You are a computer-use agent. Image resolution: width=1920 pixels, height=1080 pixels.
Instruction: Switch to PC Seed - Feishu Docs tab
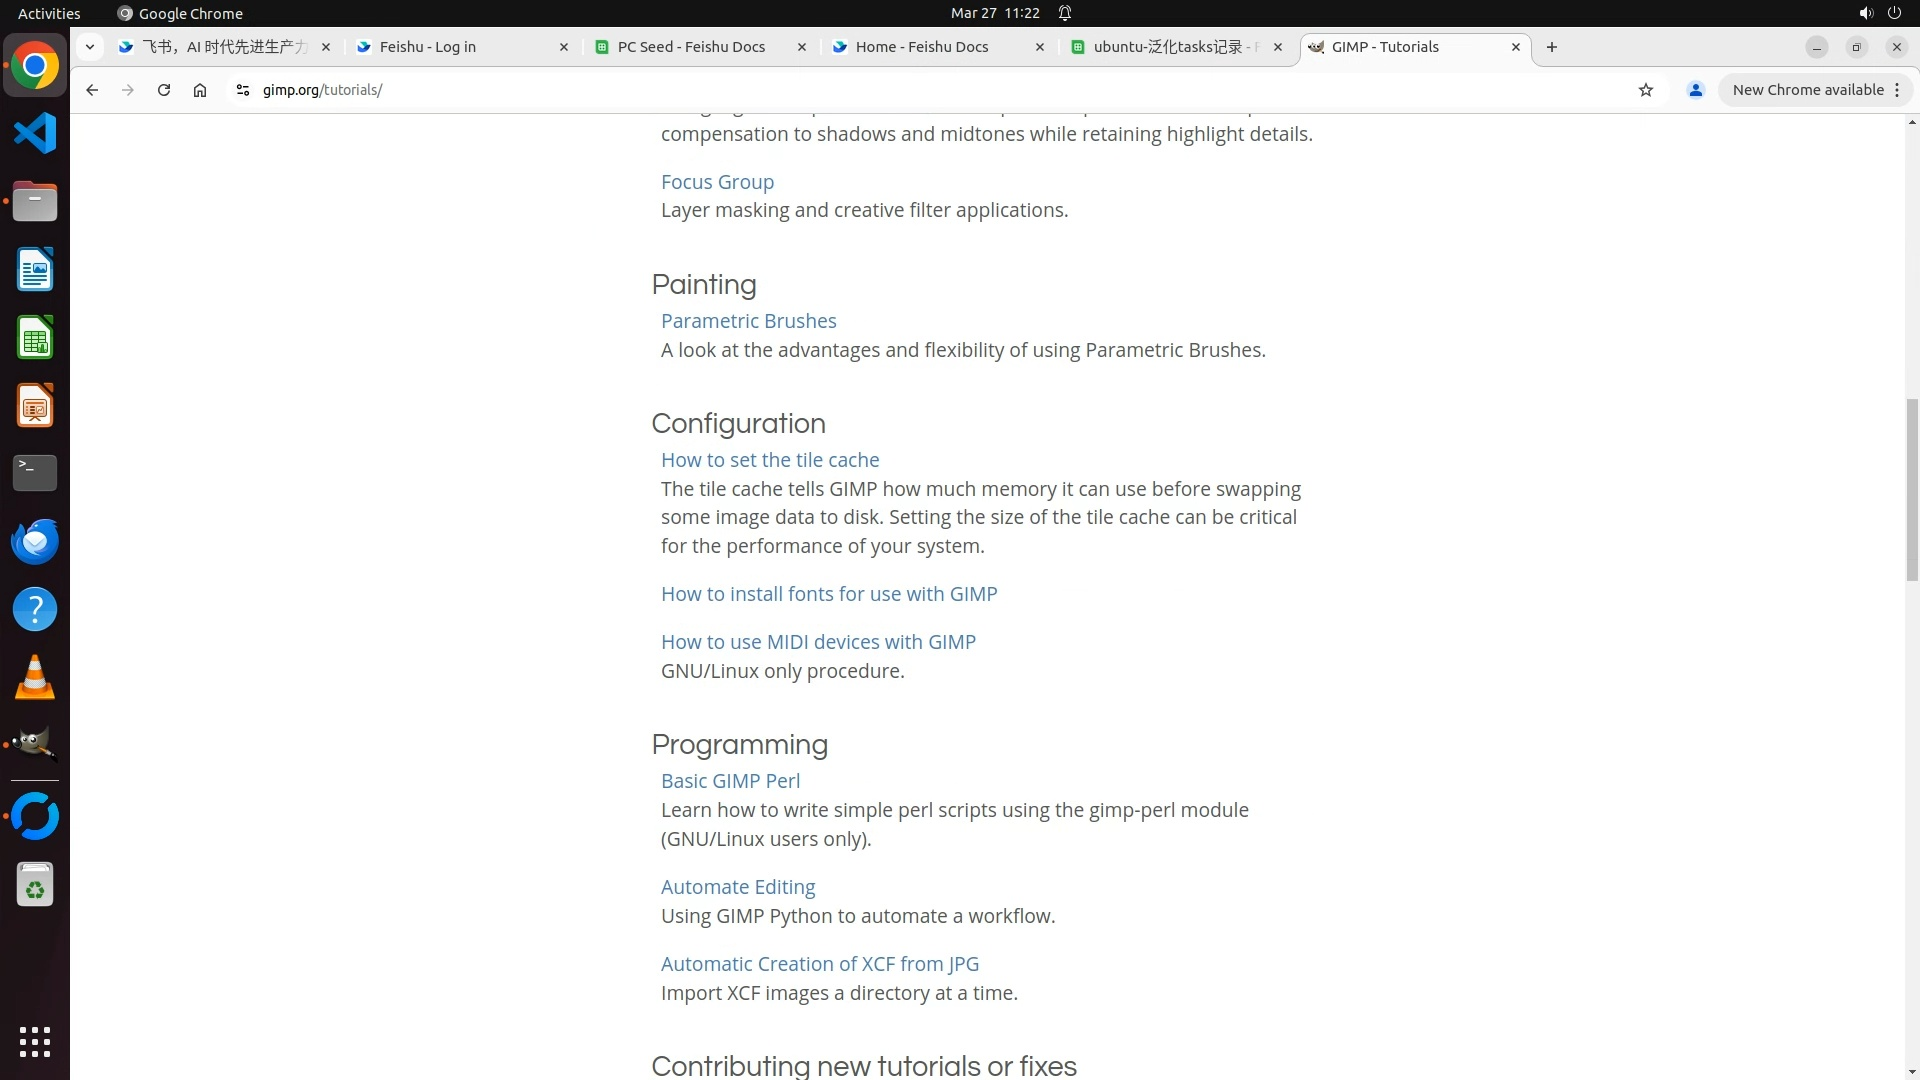690,47
